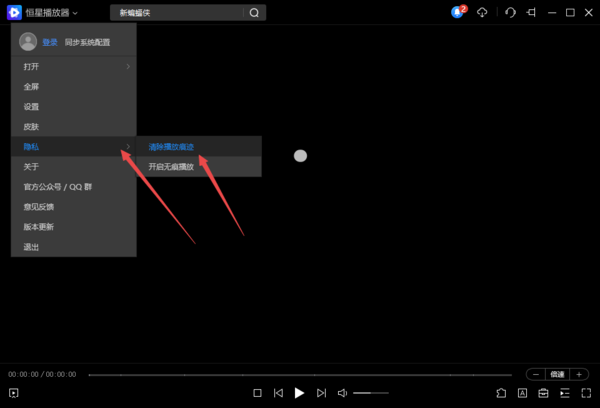Minimize the player window
600x408 pixels.
[552, 13]
